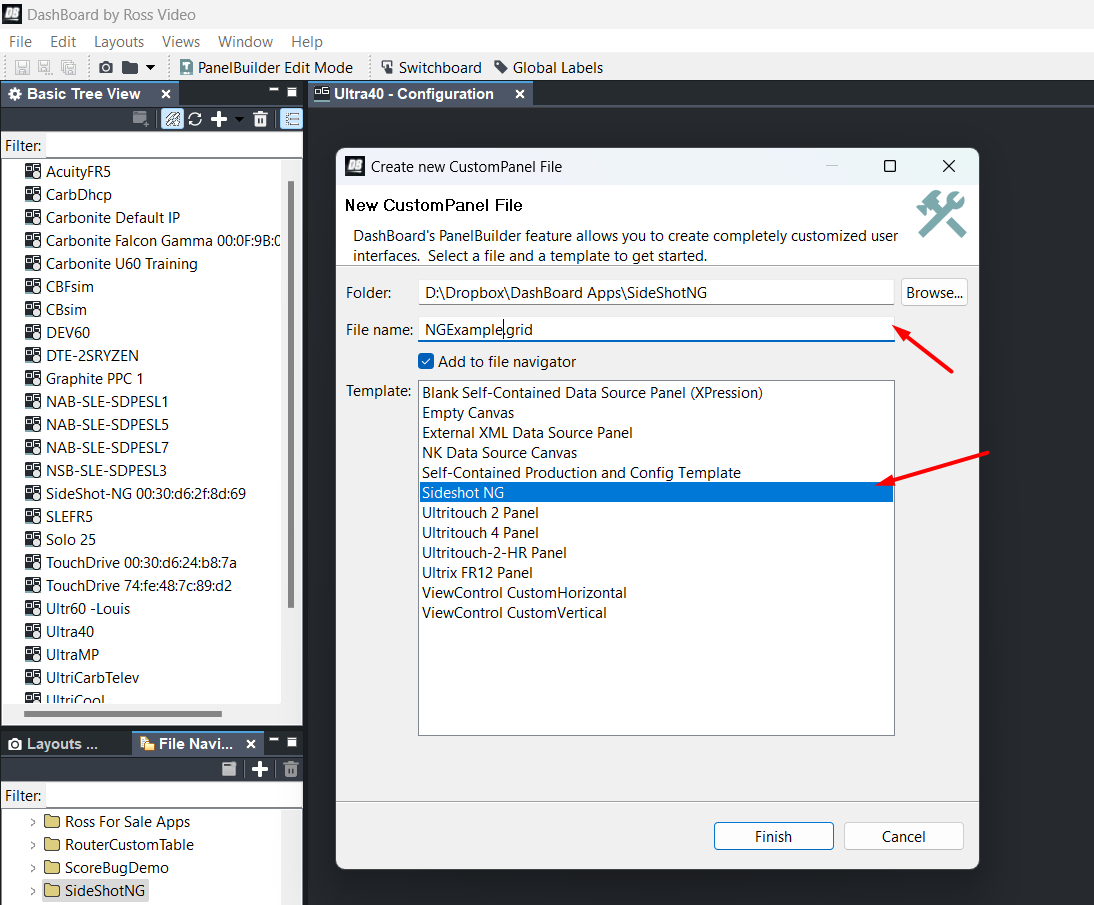Click the vertical scrollbar in the Tree View
Image resolution: width=1094 pixels, height=905 pixels.
(x=291, y=394)
